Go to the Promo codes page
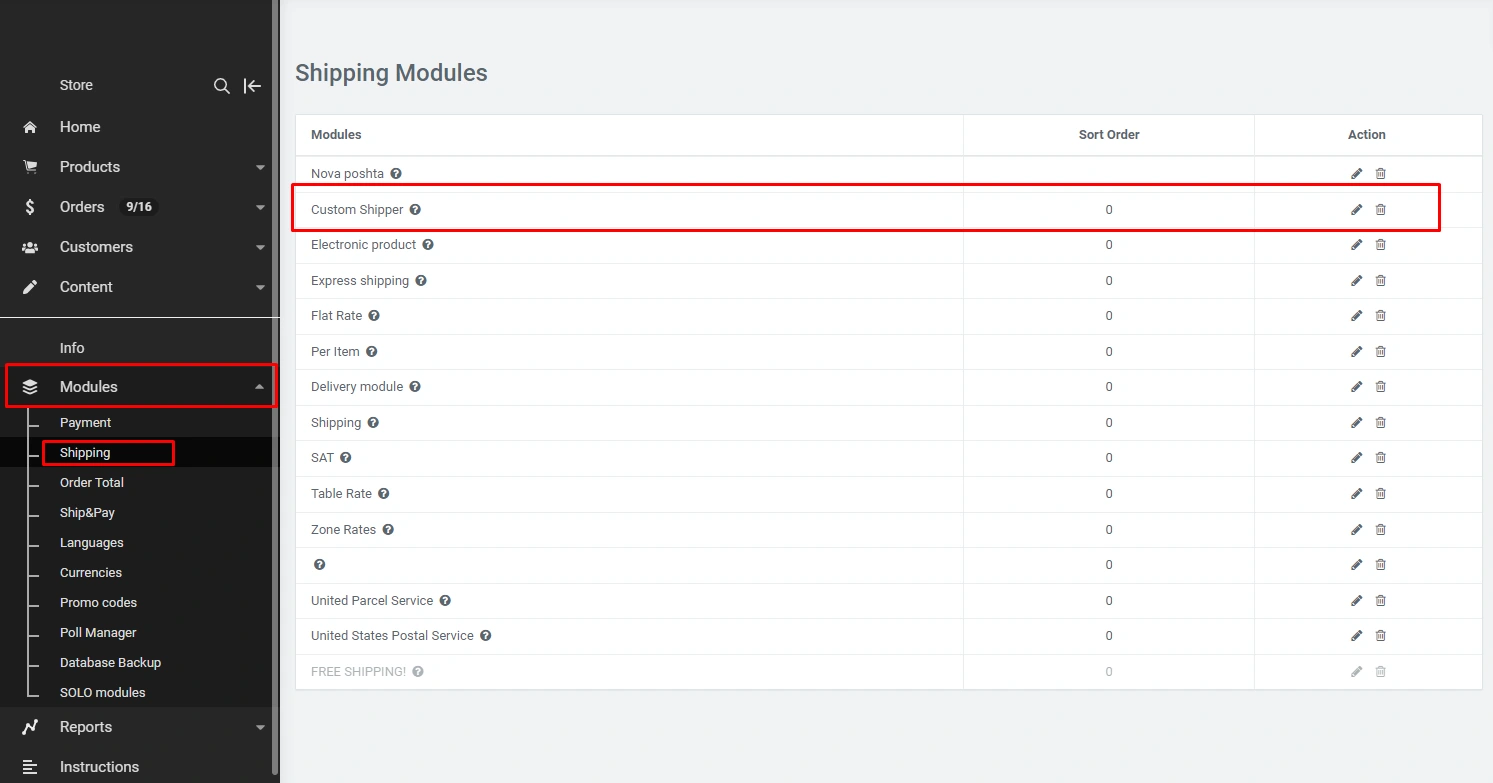Viewport: 1493px width, 783px height. coord(98,603)
